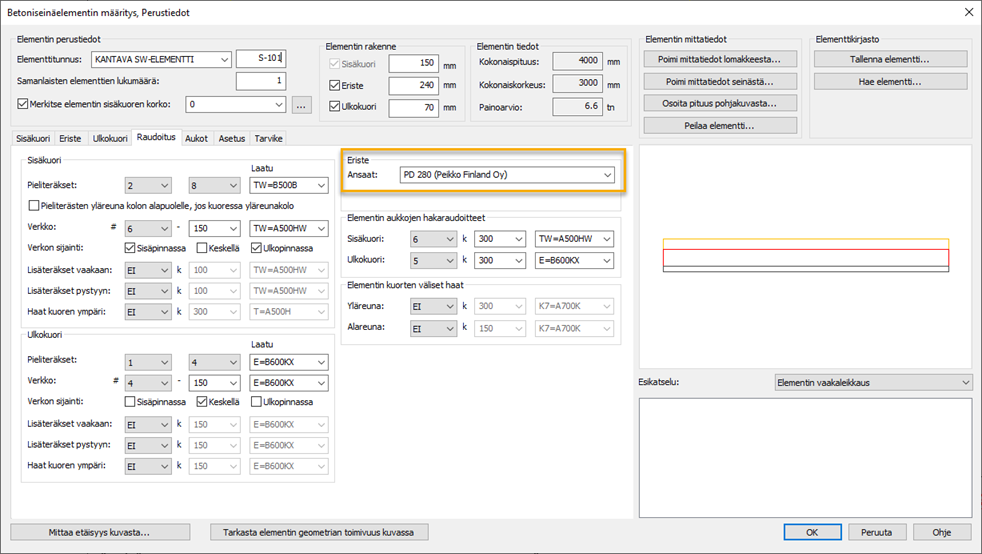Switch to the Asetus tab
This screenshot has height=554, width=982.
tap(231, 138)
